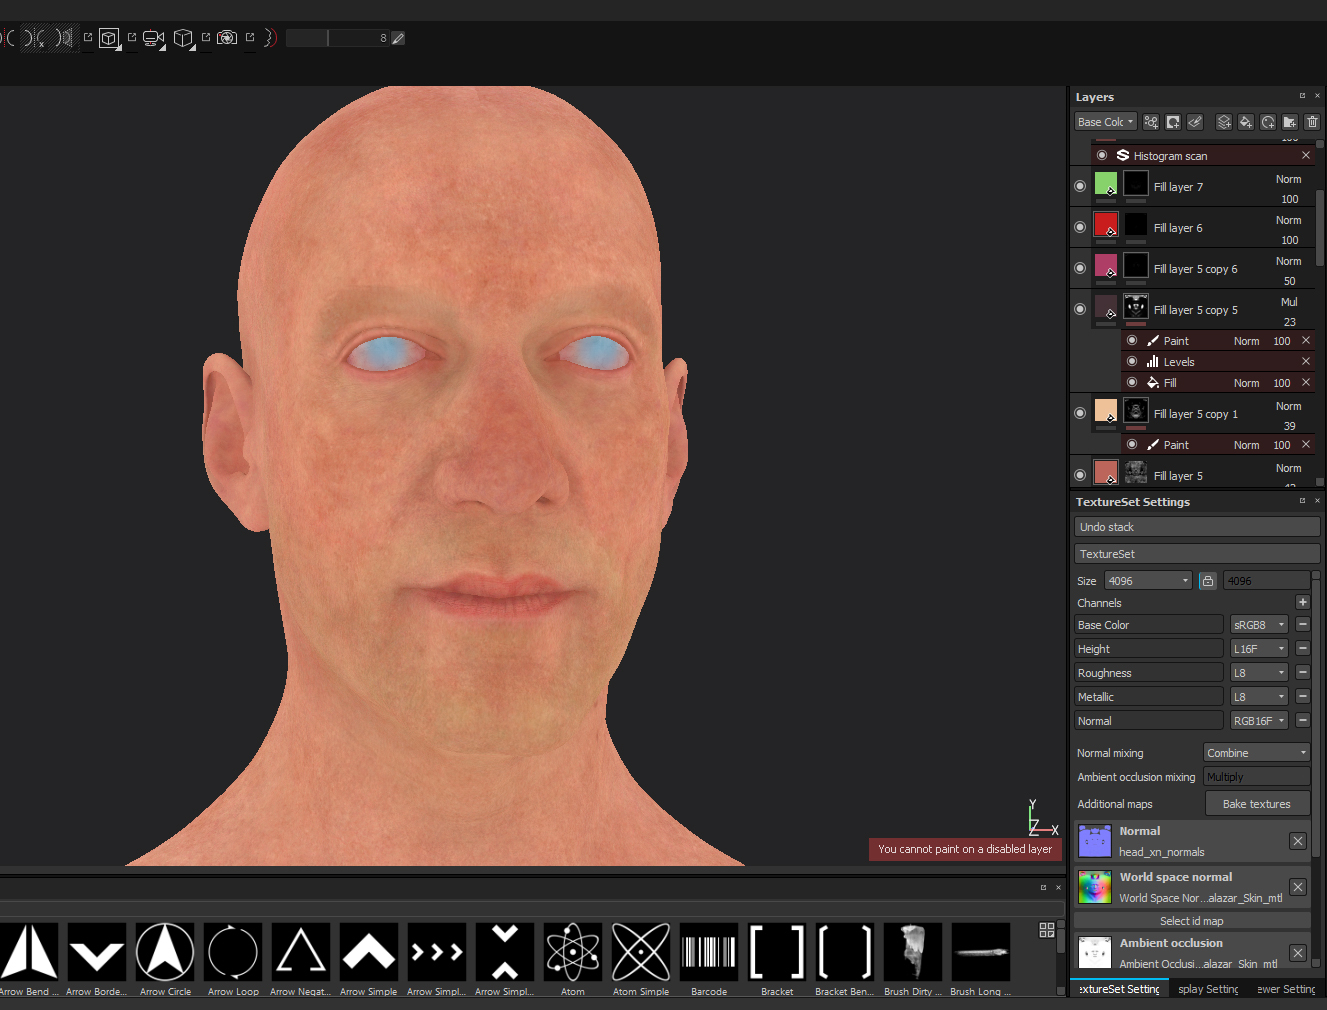Toggle visibility of Fill layer 5 copy 1
Image resolution: width=1327 pixels, height=1010 pixels.
[1080, 413]
